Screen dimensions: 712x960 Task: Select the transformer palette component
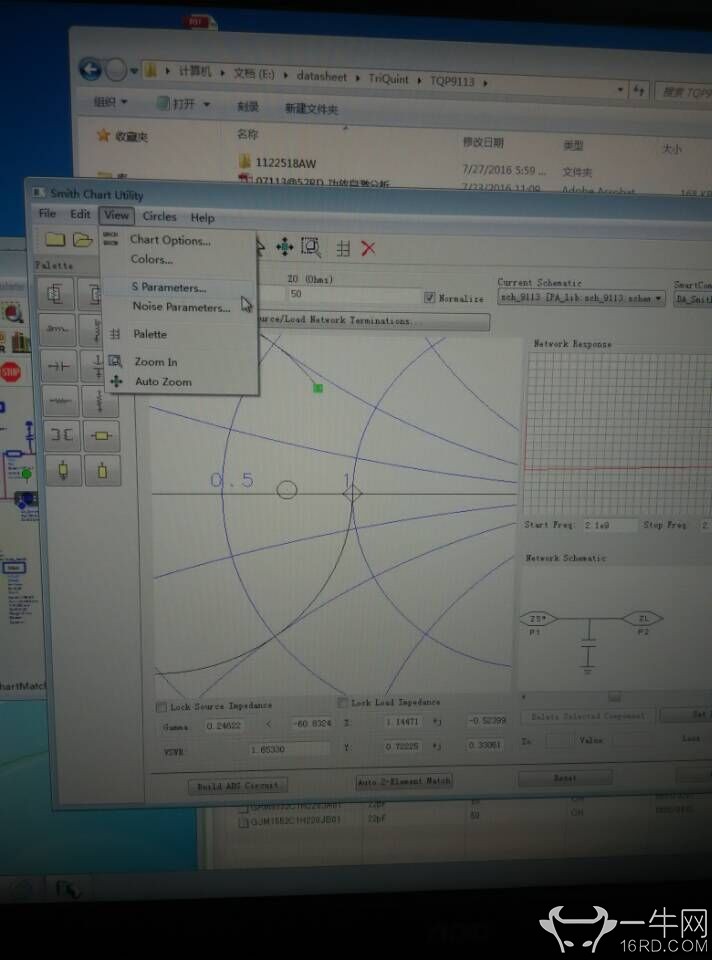coord(62,435)
